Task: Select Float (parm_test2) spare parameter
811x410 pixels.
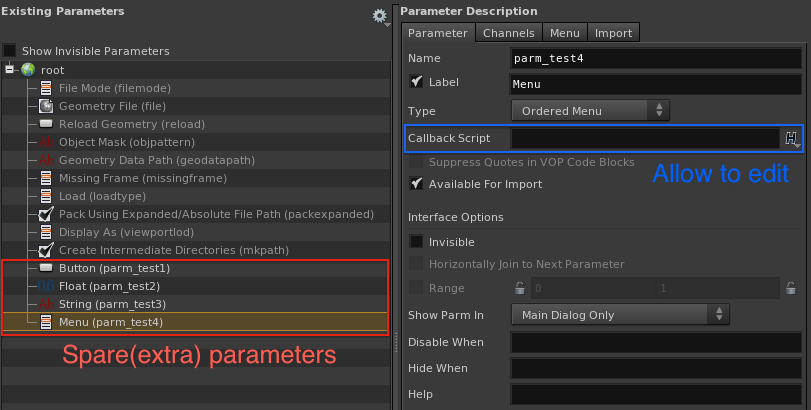Action: (109, 286)
